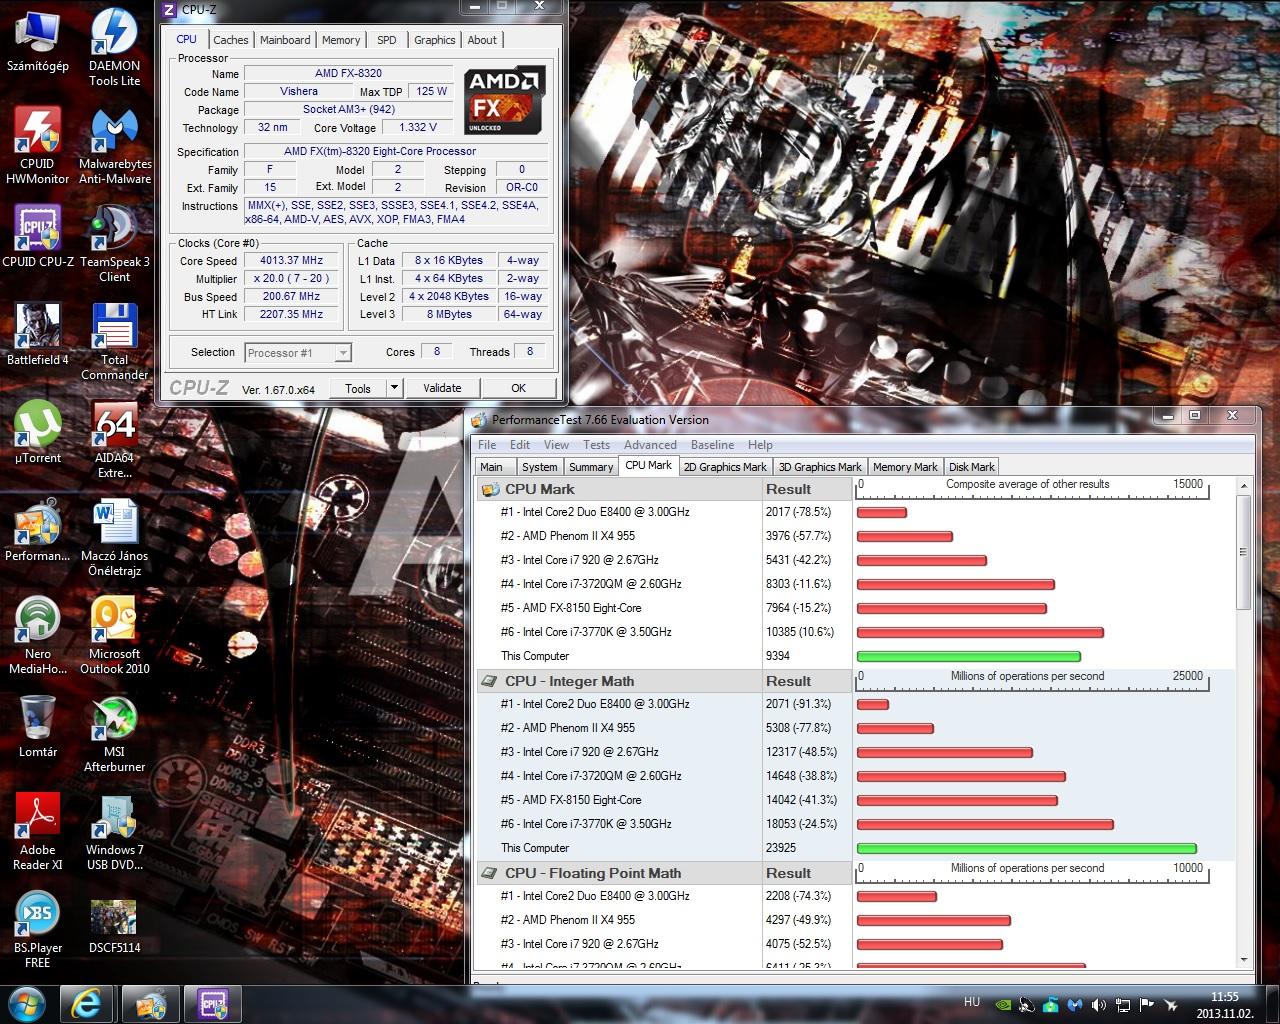Image resolution: width=1280 pixels, height=1024 pixels.
Task: Switch to Memory tab in CPU-Z
Action: pyautogui.click(x=341, y=40)
